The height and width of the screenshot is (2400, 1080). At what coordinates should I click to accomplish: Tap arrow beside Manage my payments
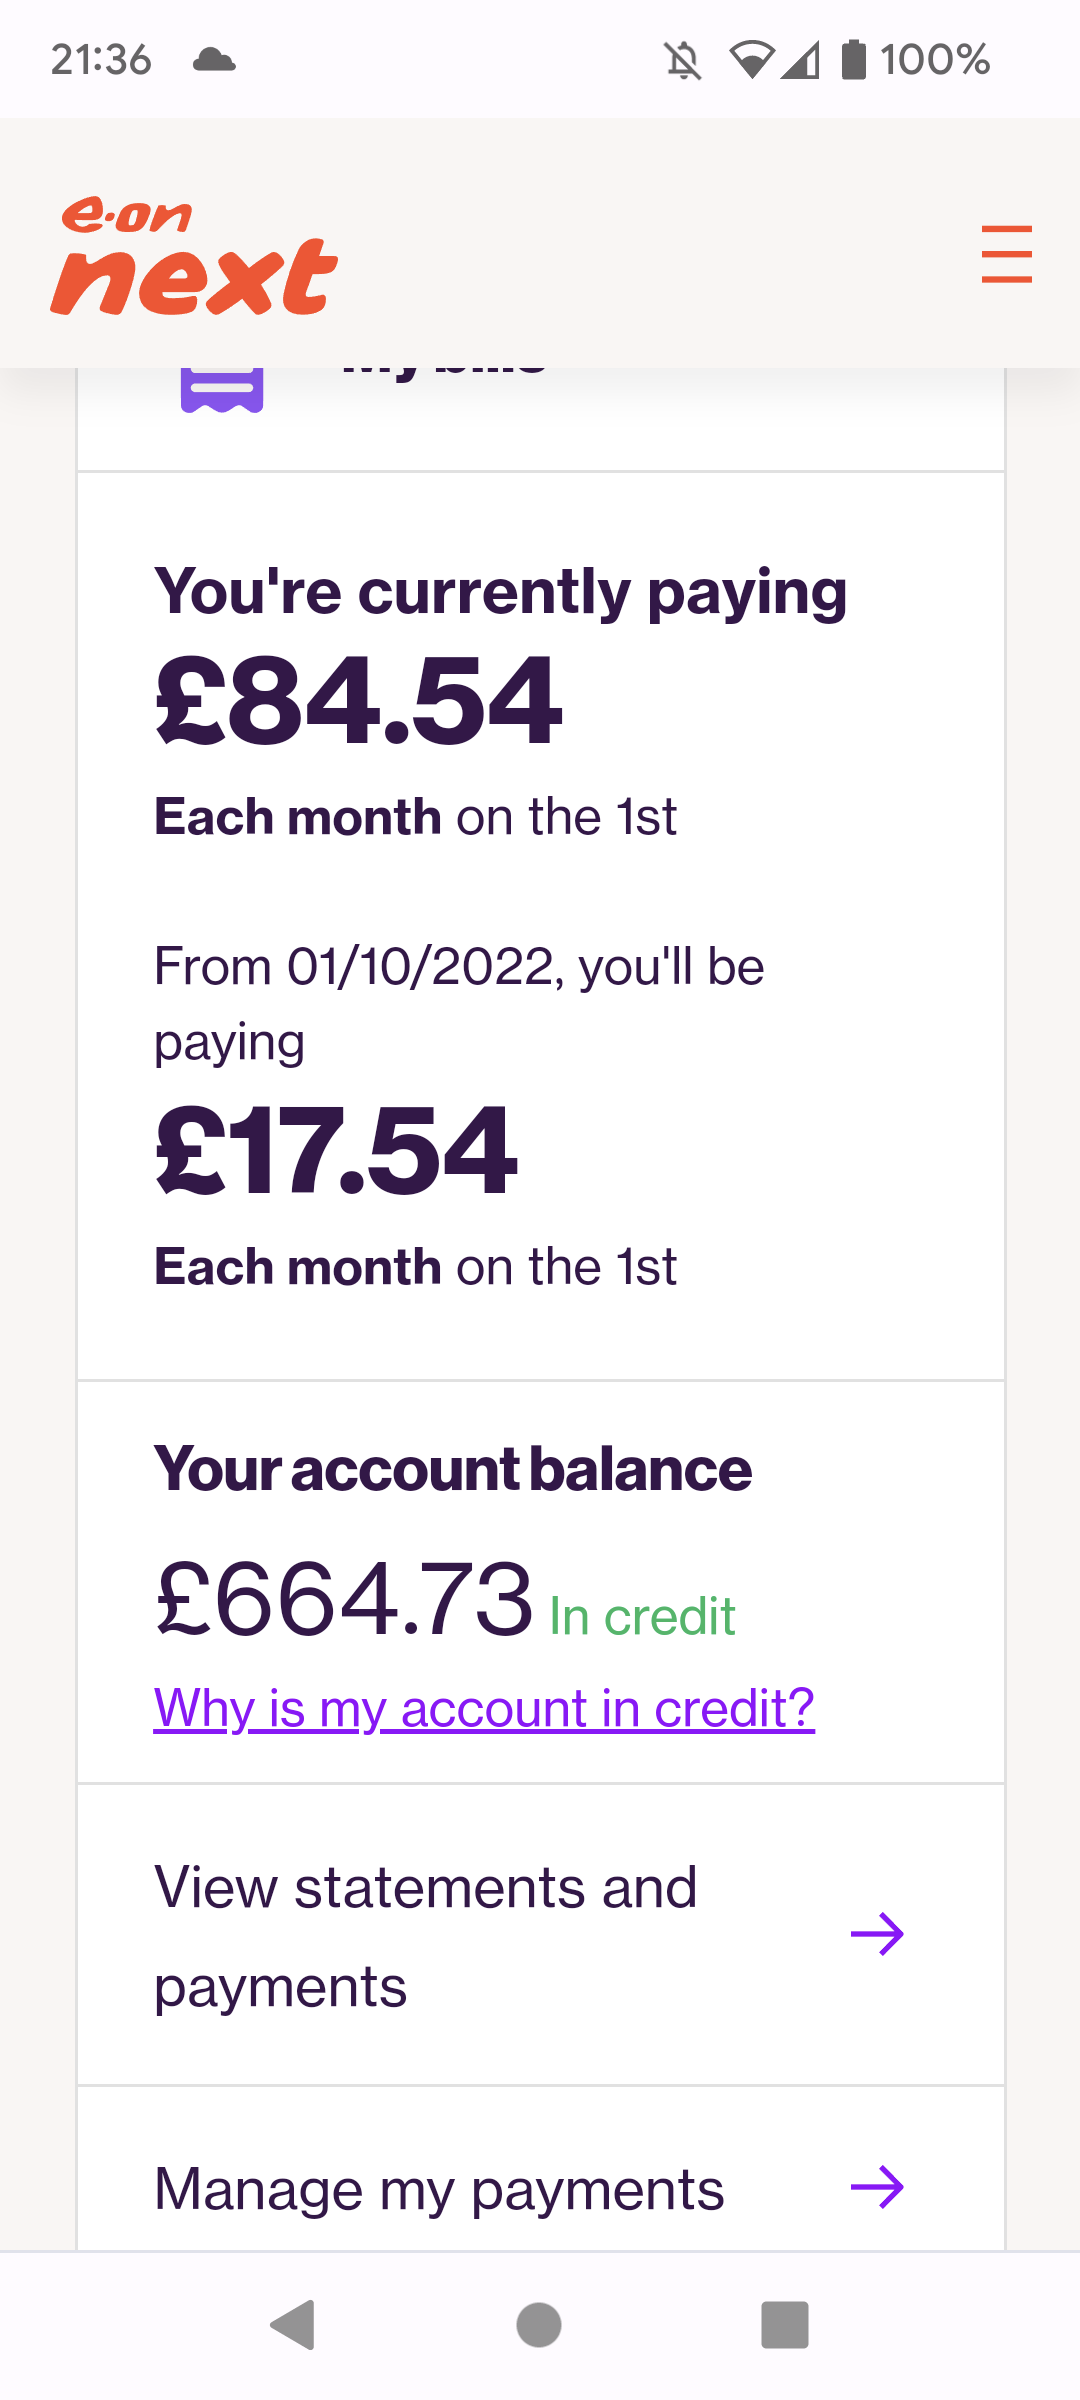pyautogui.click(x=877, y=2187)
